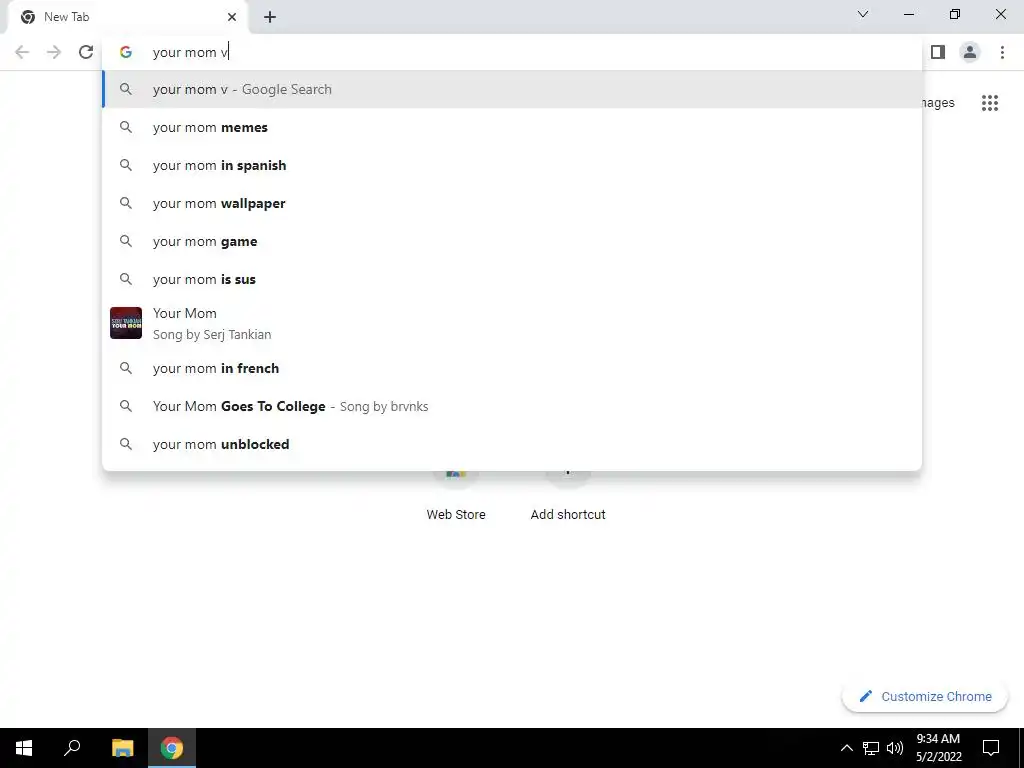Open the notification center icon
This screenshot has width=1024, height=768.
click(x=991, y=748)
